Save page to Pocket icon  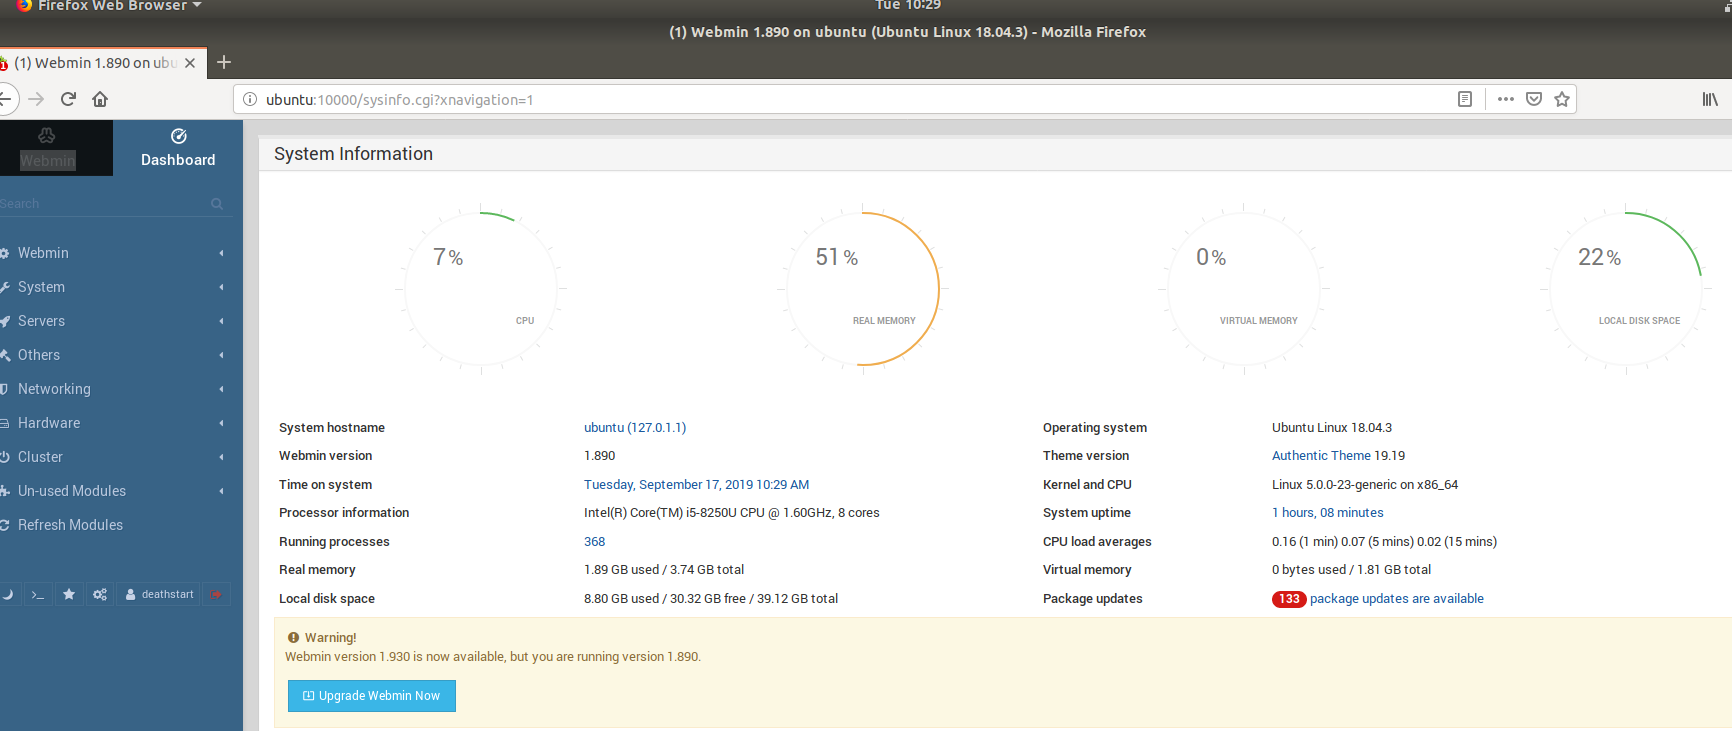tap(1534, 99)
